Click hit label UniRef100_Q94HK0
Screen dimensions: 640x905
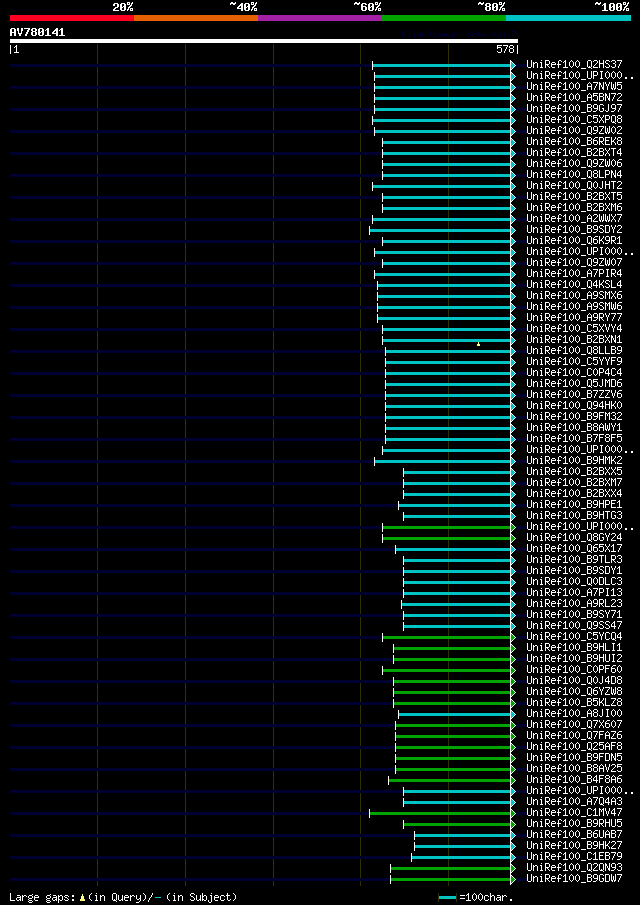574,406
